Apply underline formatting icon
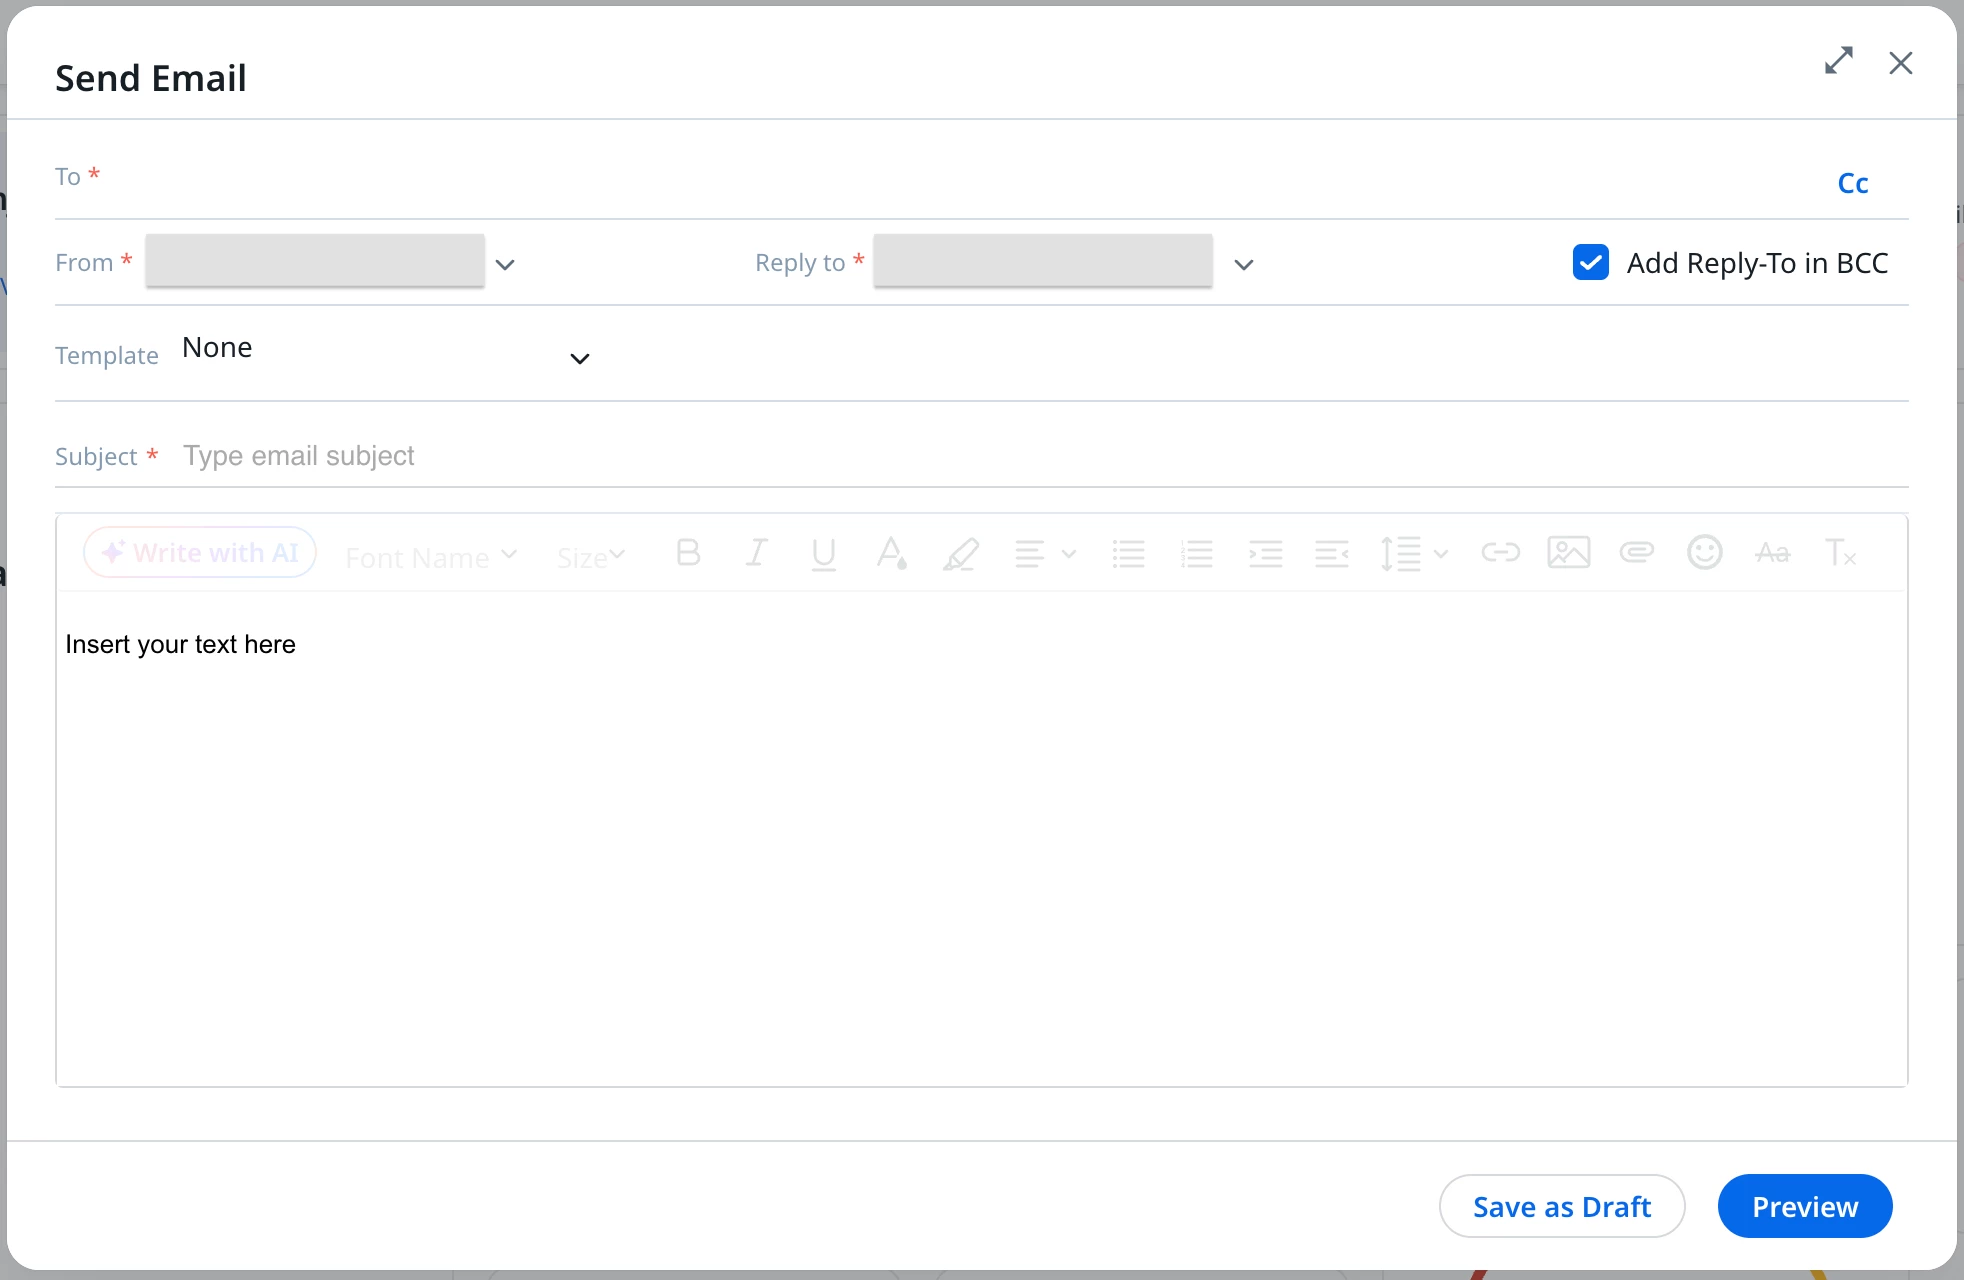Image resolution: width=1964 pixels, height=1280 pixels. pyautogui.click(x=823, y=553)
